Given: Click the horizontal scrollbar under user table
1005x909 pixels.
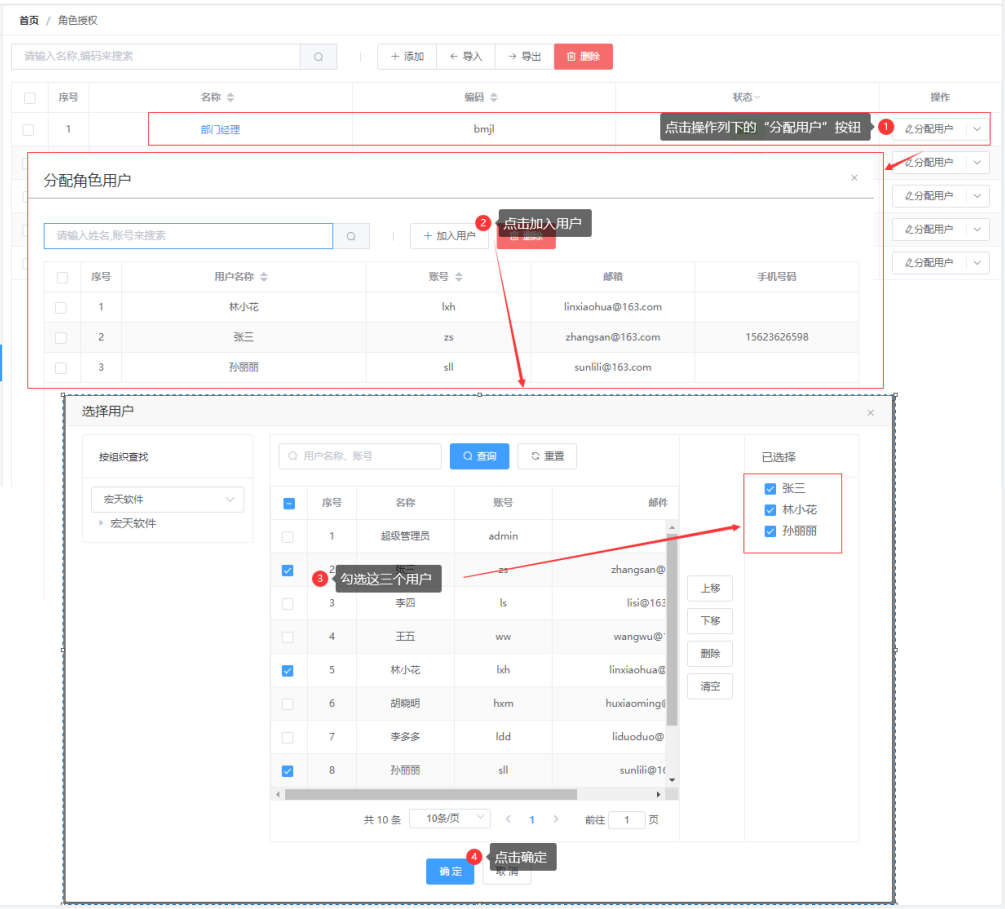Looking at the screenshot, I should coord(431,794).
